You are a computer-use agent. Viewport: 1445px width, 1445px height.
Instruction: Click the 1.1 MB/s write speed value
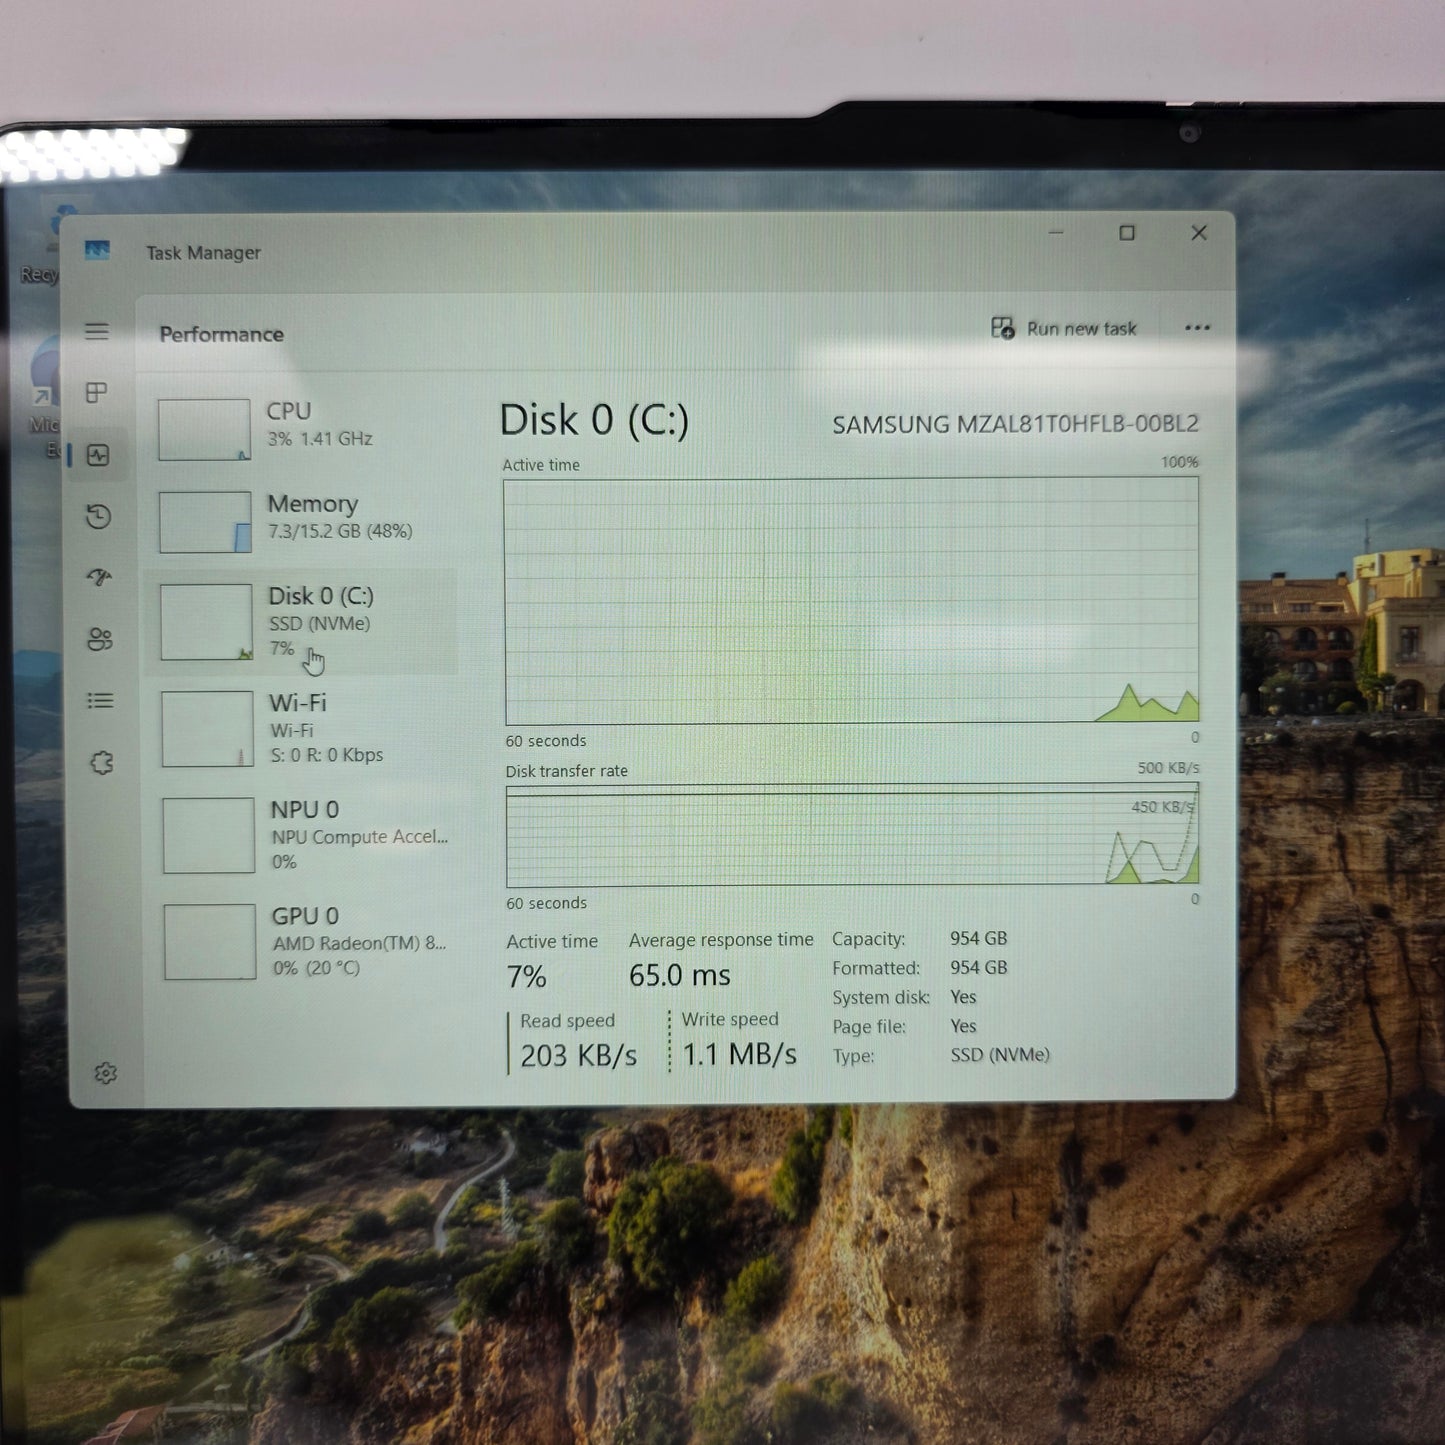(x=740, y=1054)
